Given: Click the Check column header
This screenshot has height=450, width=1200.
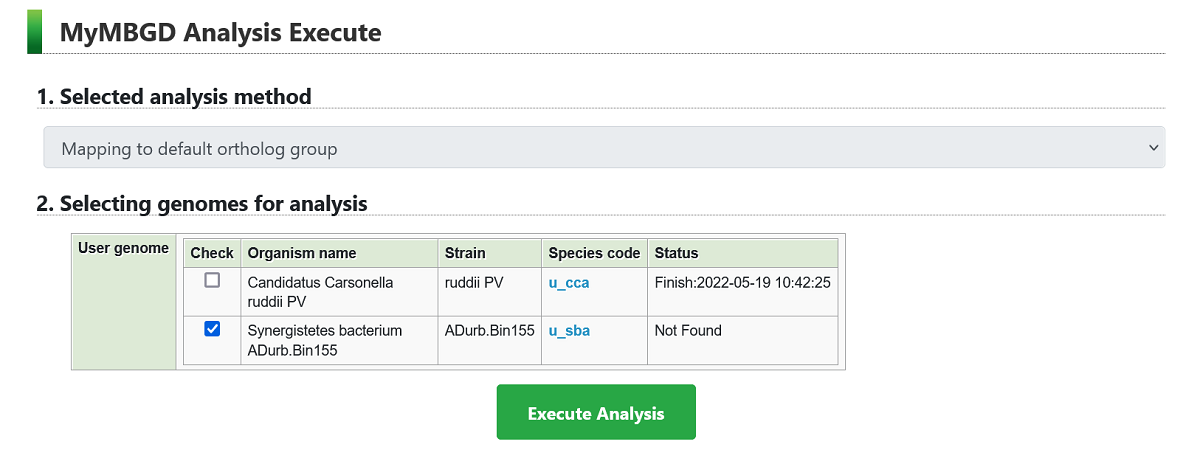Looking at the screenshot, I should coord(212,253).
